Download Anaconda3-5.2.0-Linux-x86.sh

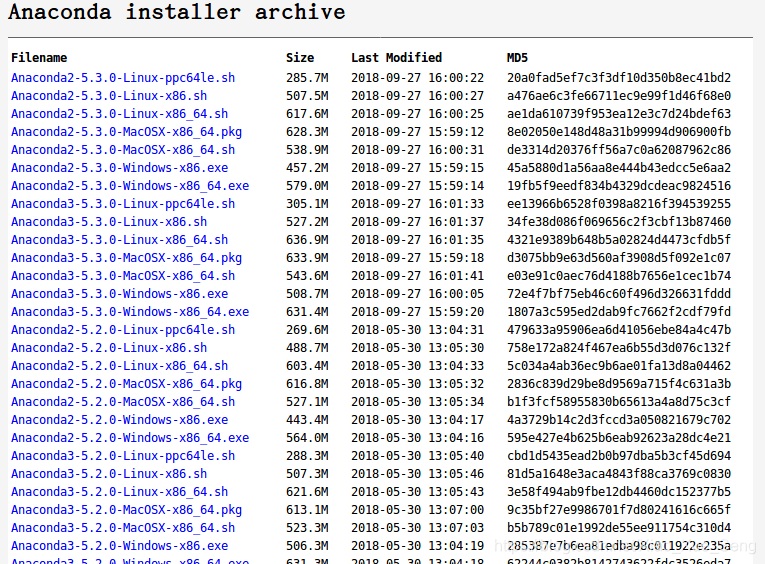click(109, 474)
